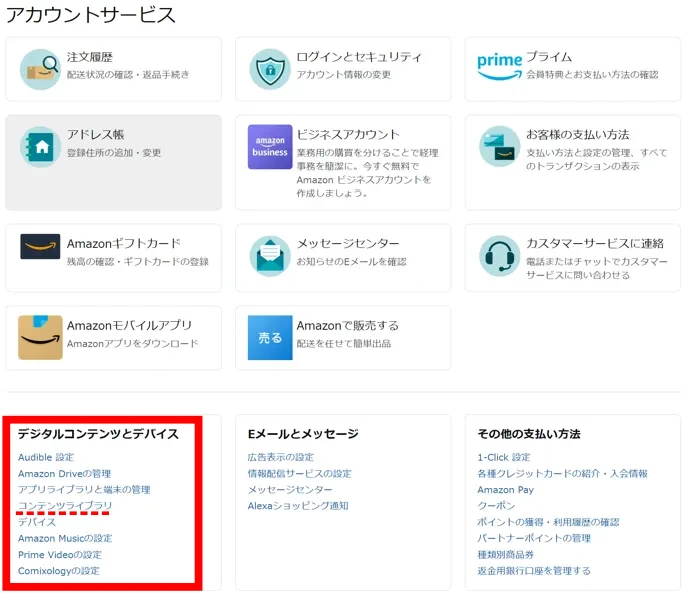
Task: Click the 注文履歴 package magnifier icon
Action: click(x=40, y=69)
